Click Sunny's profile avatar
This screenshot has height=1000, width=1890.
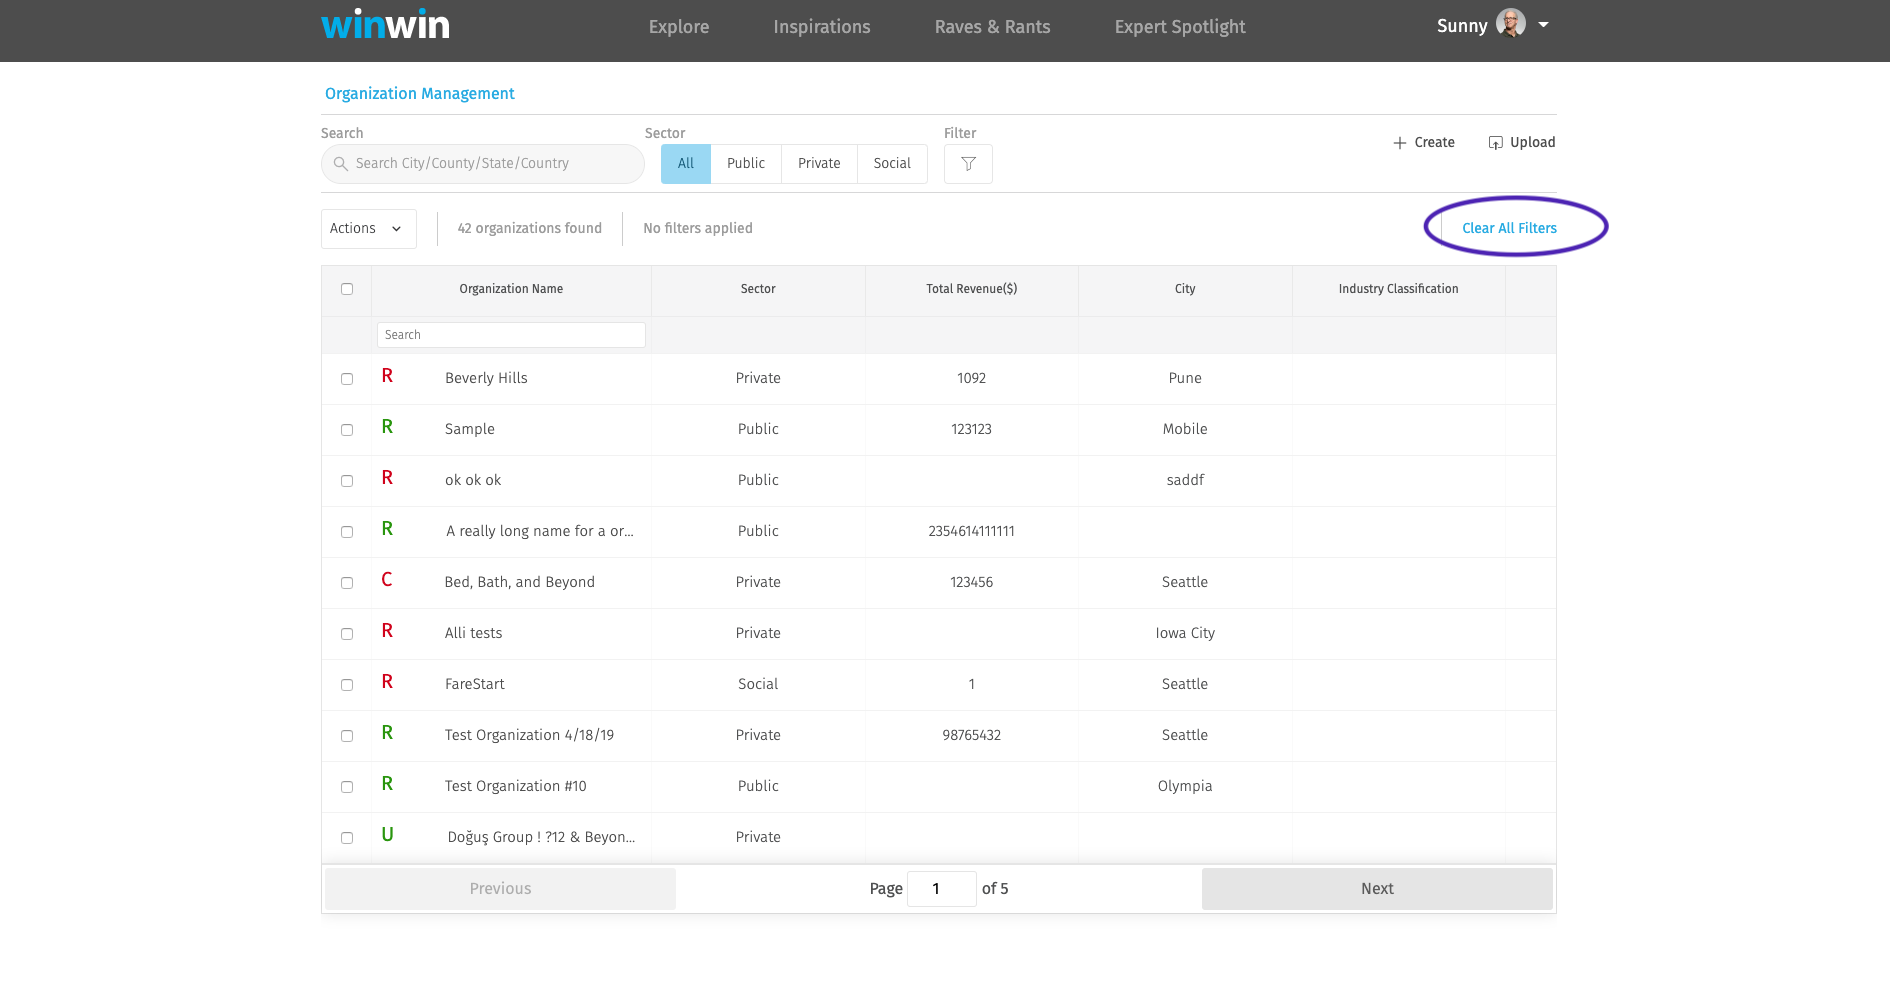1510,23
